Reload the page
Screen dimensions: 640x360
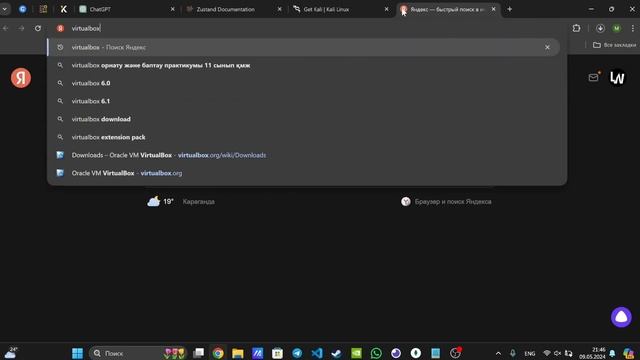[38, 28]
